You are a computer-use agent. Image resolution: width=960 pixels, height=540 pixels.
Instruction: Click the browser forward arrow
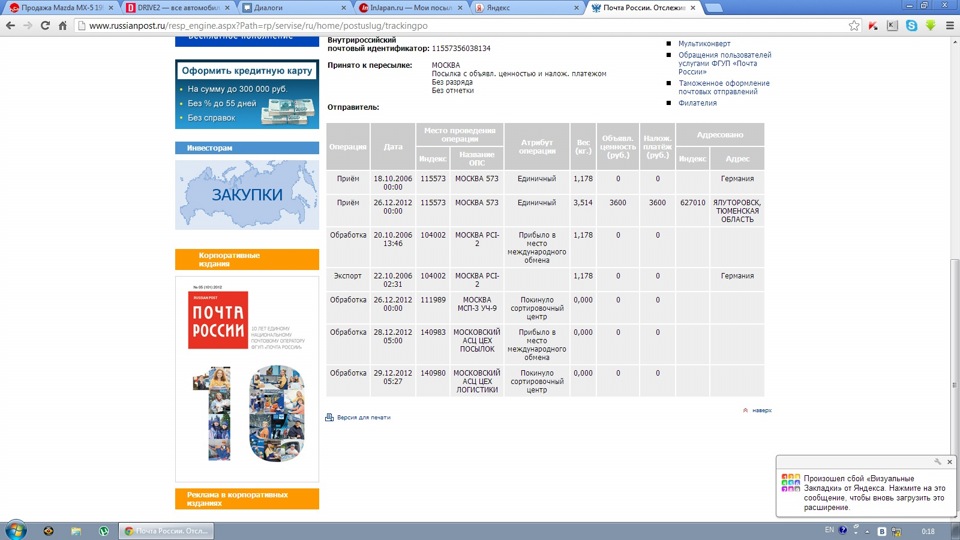[x=28, y=26]
